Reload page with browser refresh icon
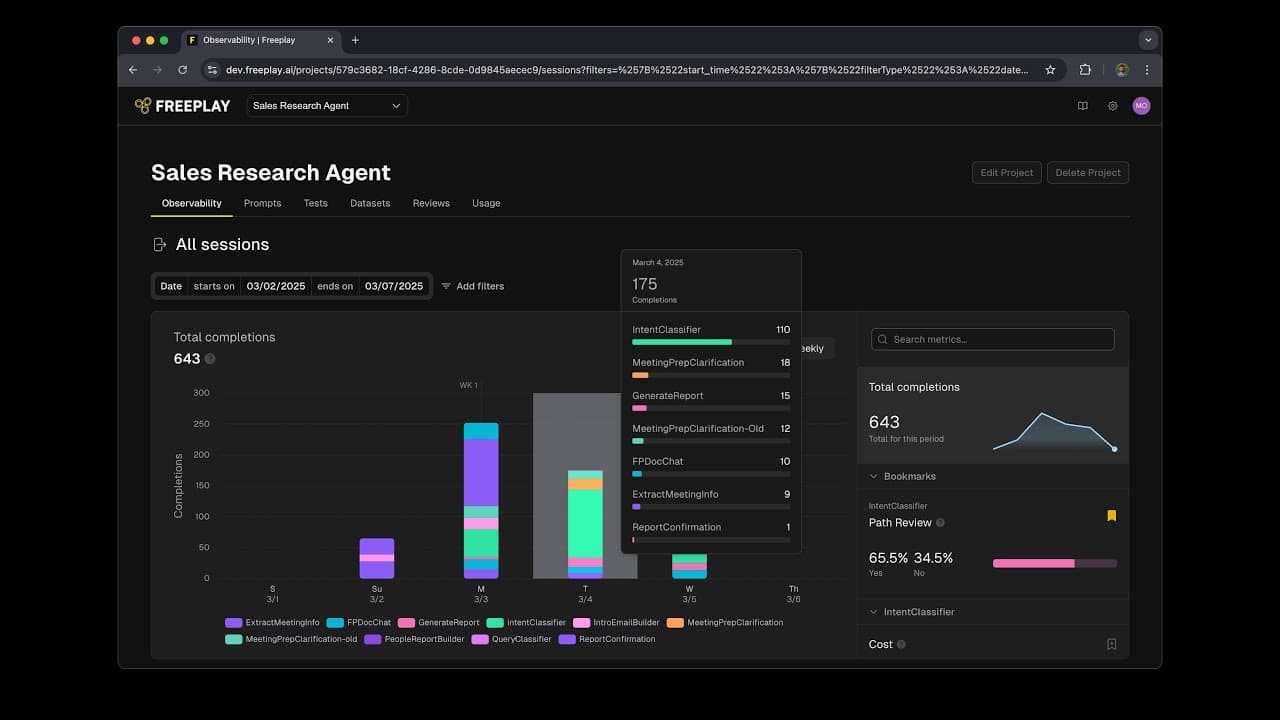The width and height of the screenshot is (1280, 720). [x=182, y=70]
